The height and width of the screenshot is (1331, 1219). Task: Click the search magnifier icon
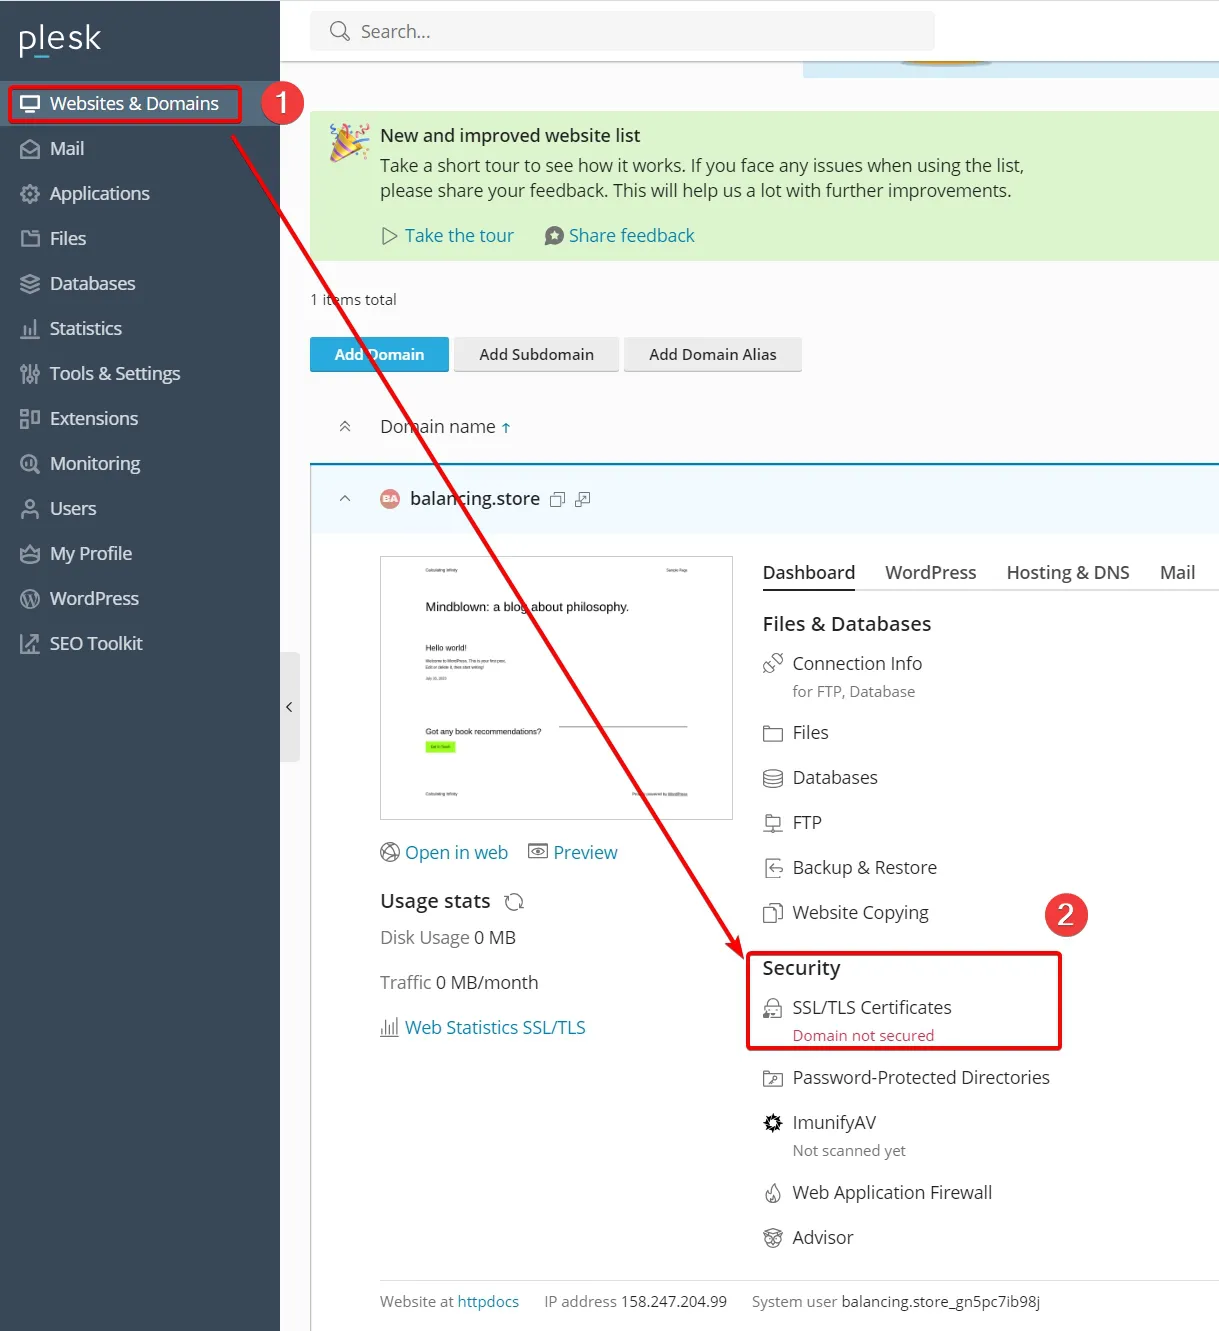(340, 31)
